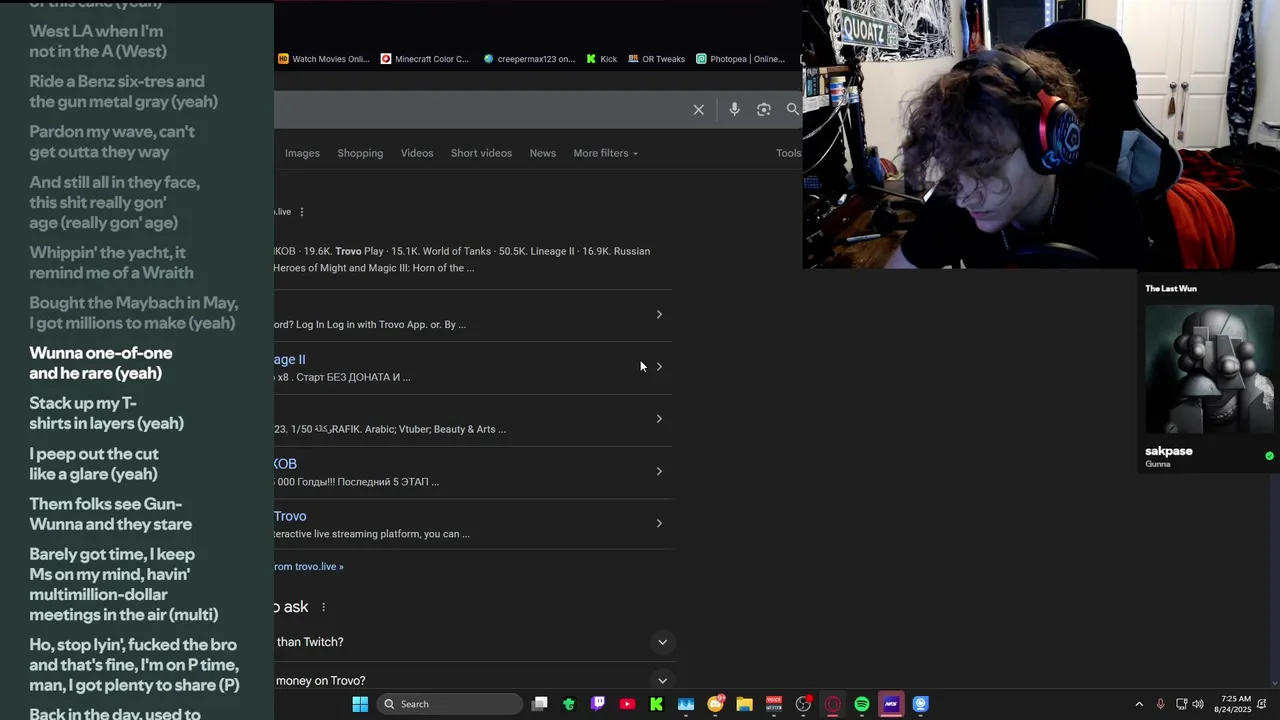This screenshot has height=720, width=1280.
Task: Open Task View on the taskbar
Action: tap(540, 704)
